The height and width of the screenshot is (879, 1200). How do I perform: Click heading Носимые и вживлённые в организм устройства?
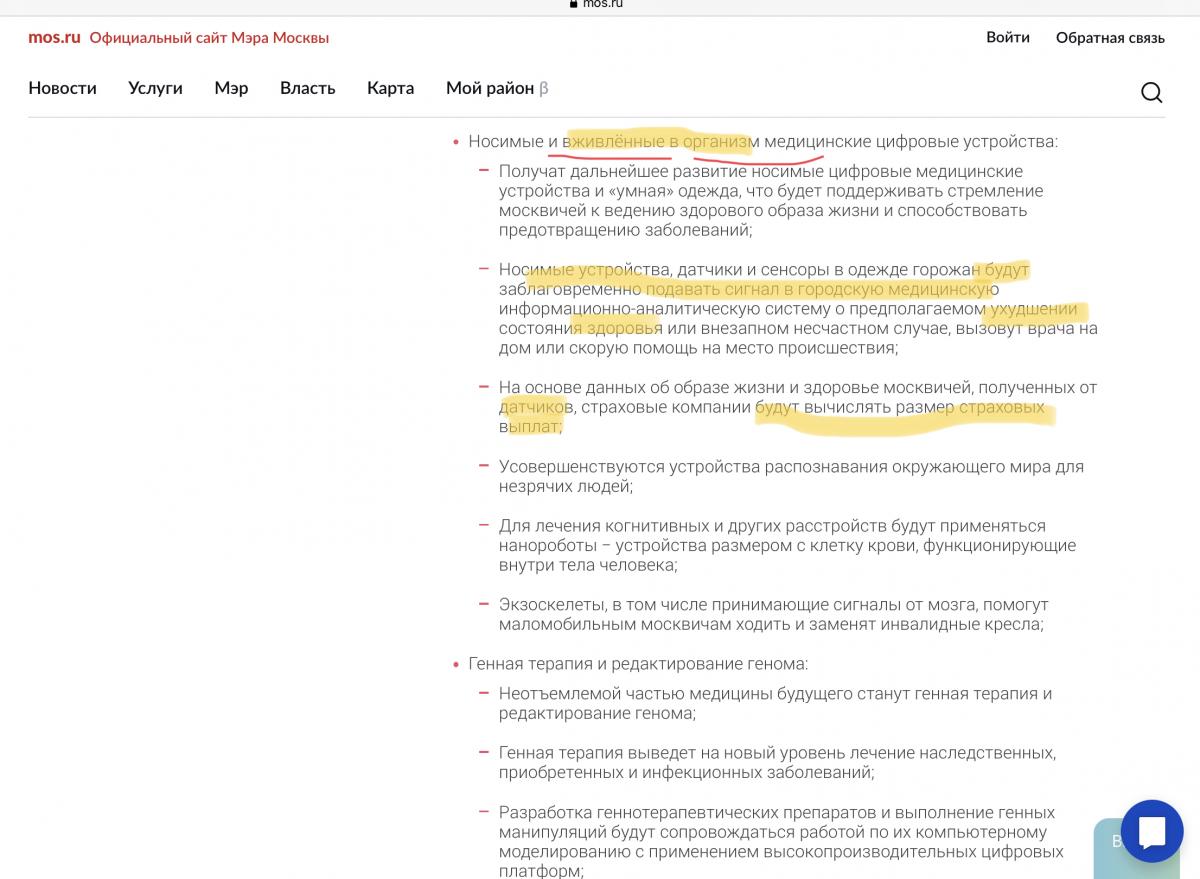[763, 142]
